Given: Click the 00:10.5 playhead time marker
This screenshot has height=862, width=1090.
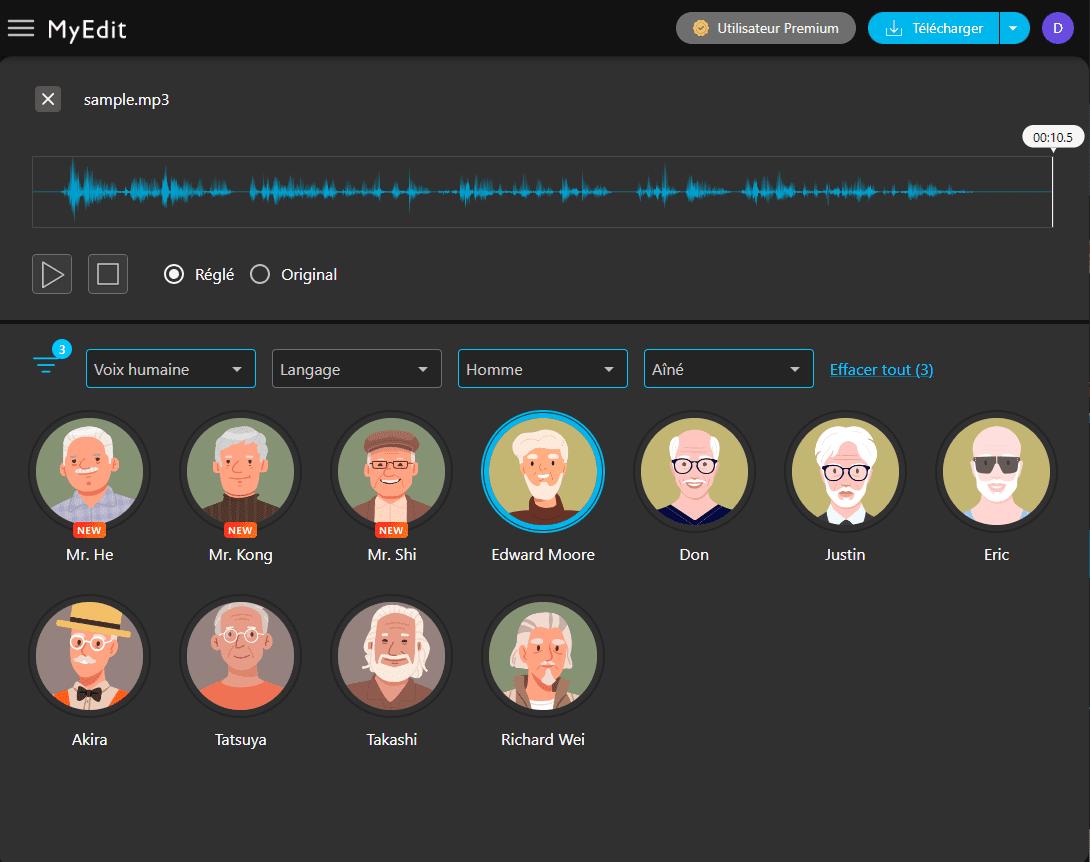Looking at the screenshot, I should pyautogui.click(x=1052, y=137).
